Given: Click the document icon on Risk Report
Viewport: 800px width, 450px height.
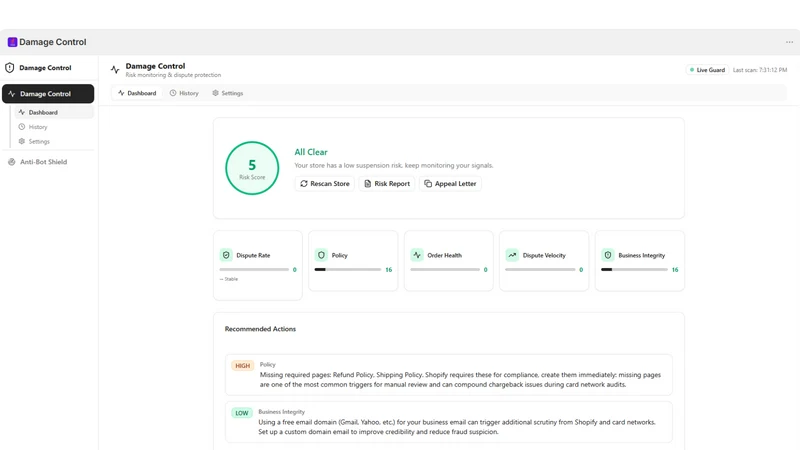Looking at the screenshot, I should 367,184.
